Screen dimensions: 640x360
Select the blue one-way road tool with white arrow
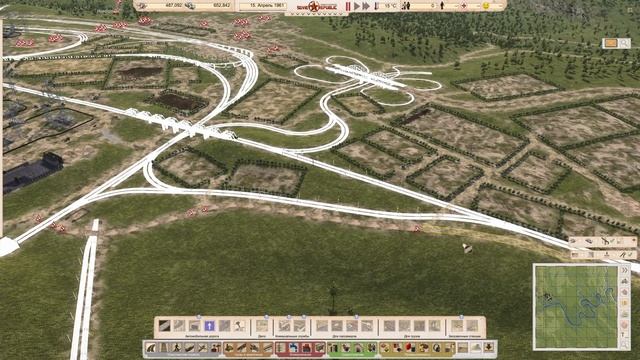coord(209,326)
